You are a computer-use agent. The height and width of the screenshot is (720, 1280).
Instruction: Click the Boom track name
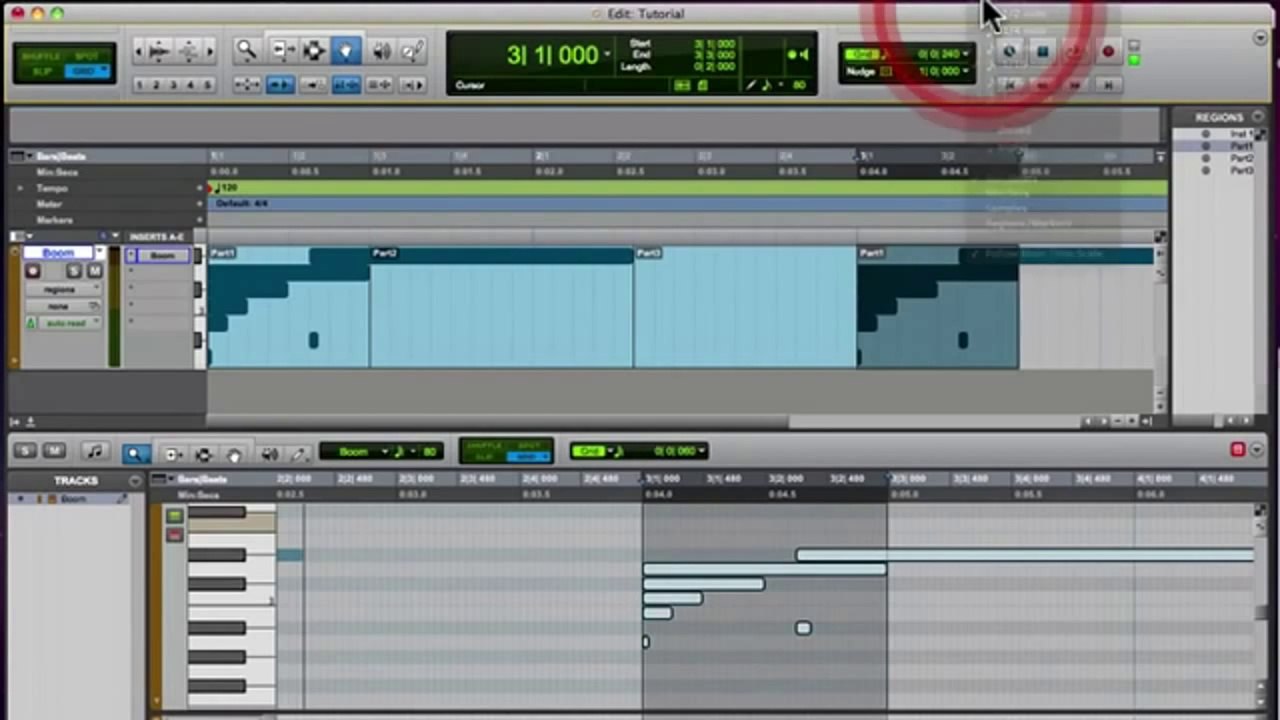pyautogui.click(x=58, y=253)
